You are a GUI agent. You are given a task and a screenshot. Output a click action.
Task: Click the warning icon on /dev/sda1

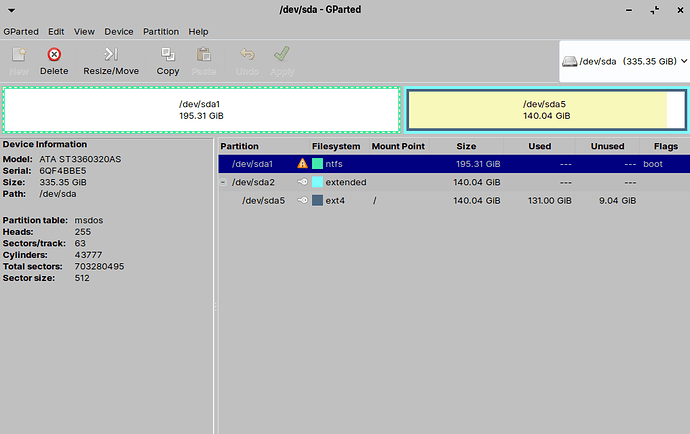click(x=302, y=164)
